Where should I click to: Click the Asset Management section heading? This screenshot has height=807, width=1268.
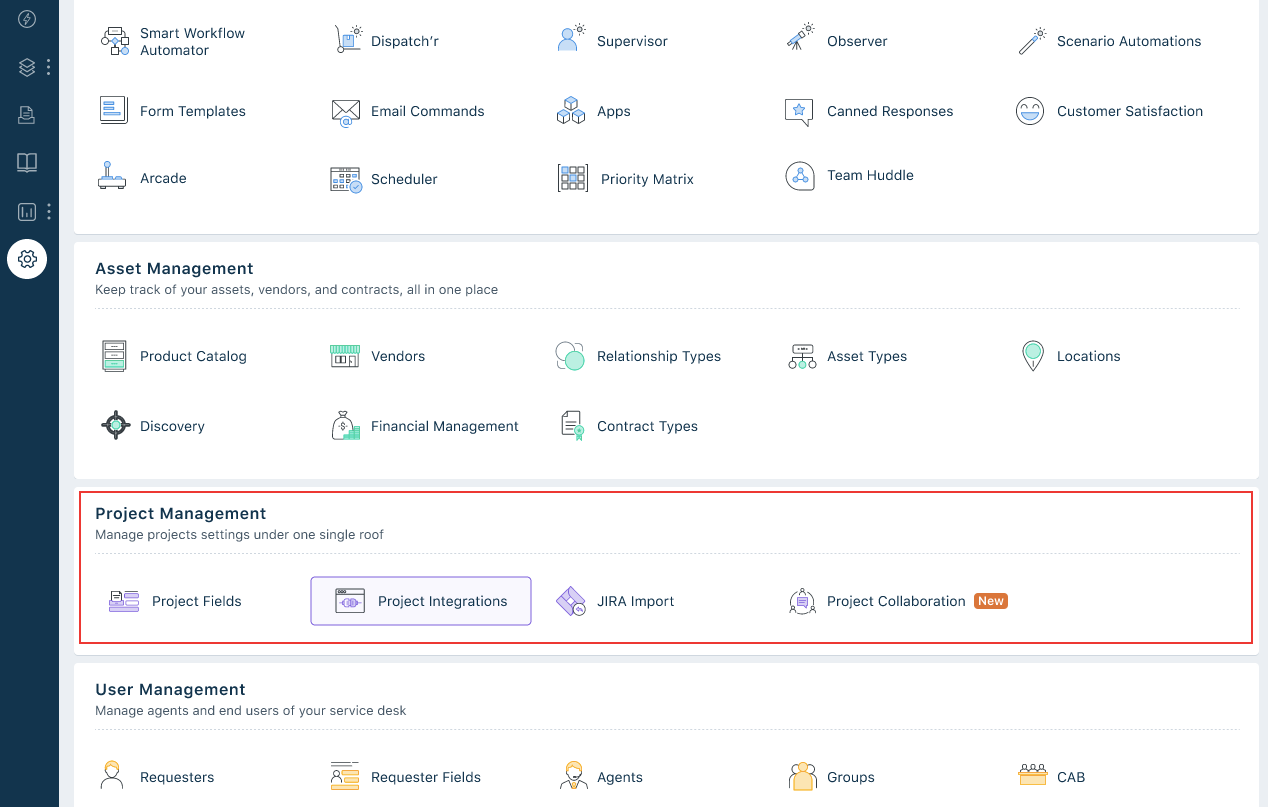[x=174, y=268]
